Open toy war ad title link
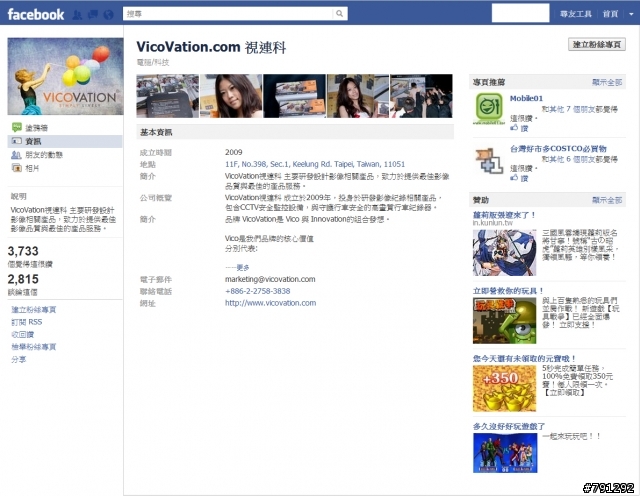The height and width of the screenshot is (496, 640). pyautogui.click(x=508, y=291)
